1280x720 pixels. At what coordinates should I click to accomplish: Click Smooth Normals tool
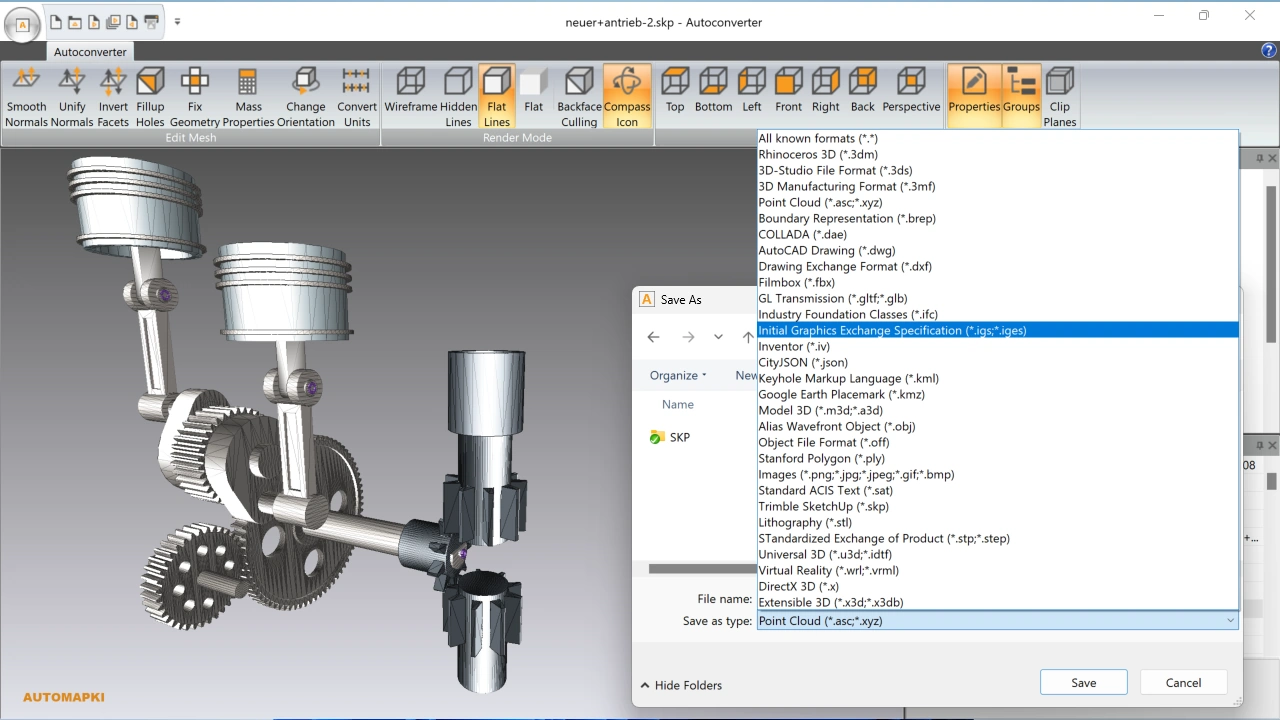[x=26, y=97]
